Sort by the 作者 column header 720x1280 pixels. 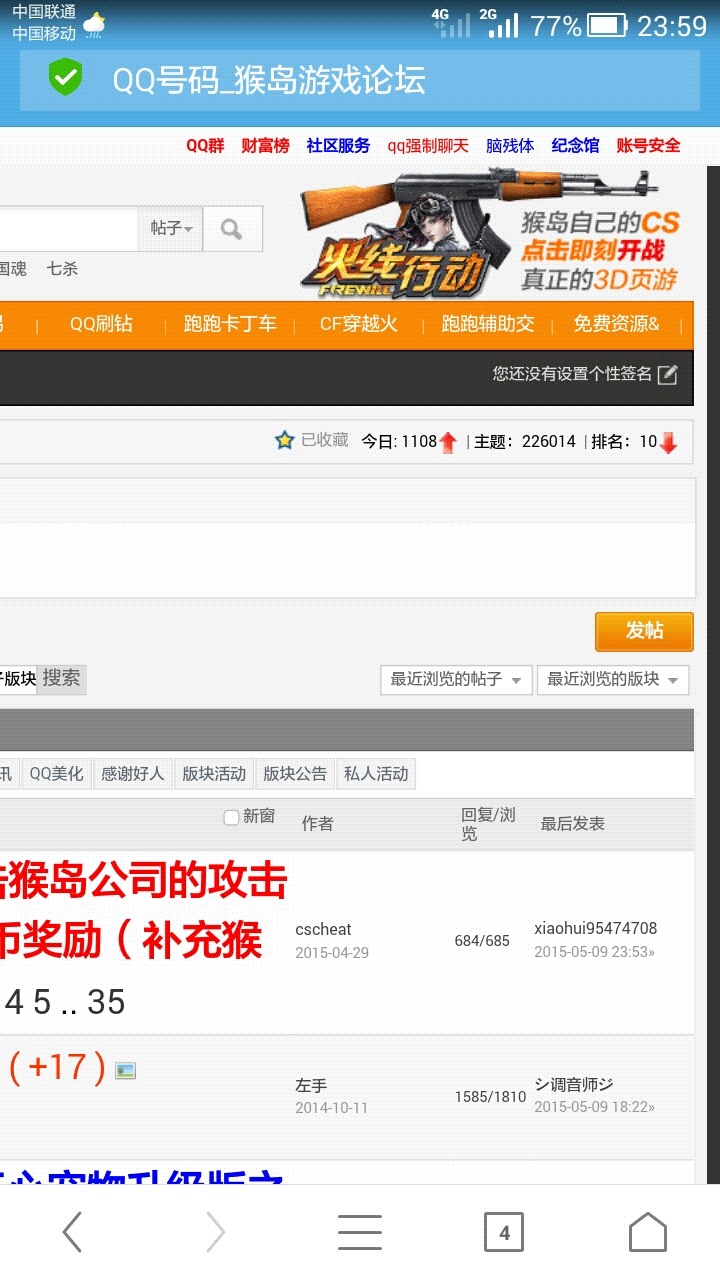[318, 824]
